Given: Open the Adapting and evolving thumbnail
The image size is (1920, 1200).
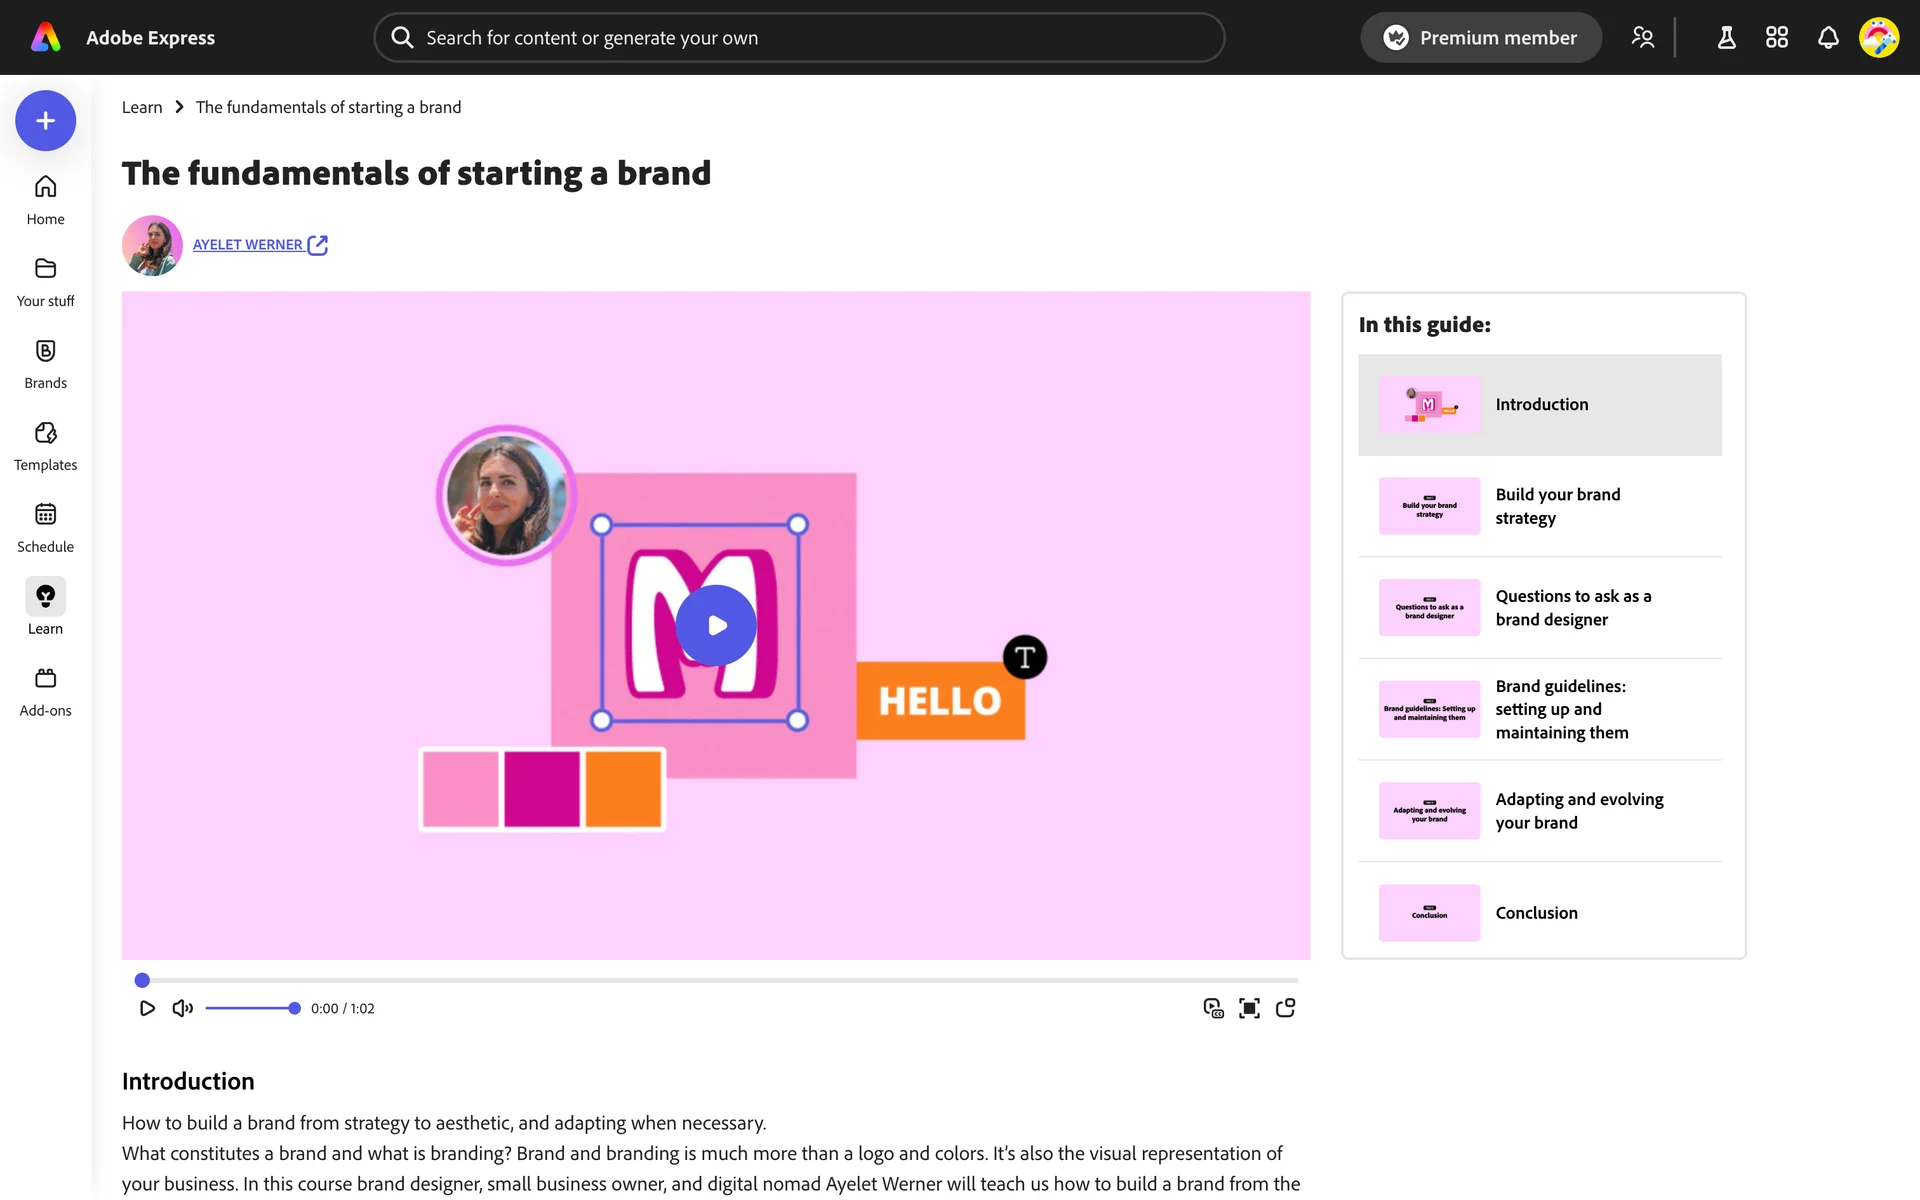Looking at the screenshot, I should point(1429,811).
